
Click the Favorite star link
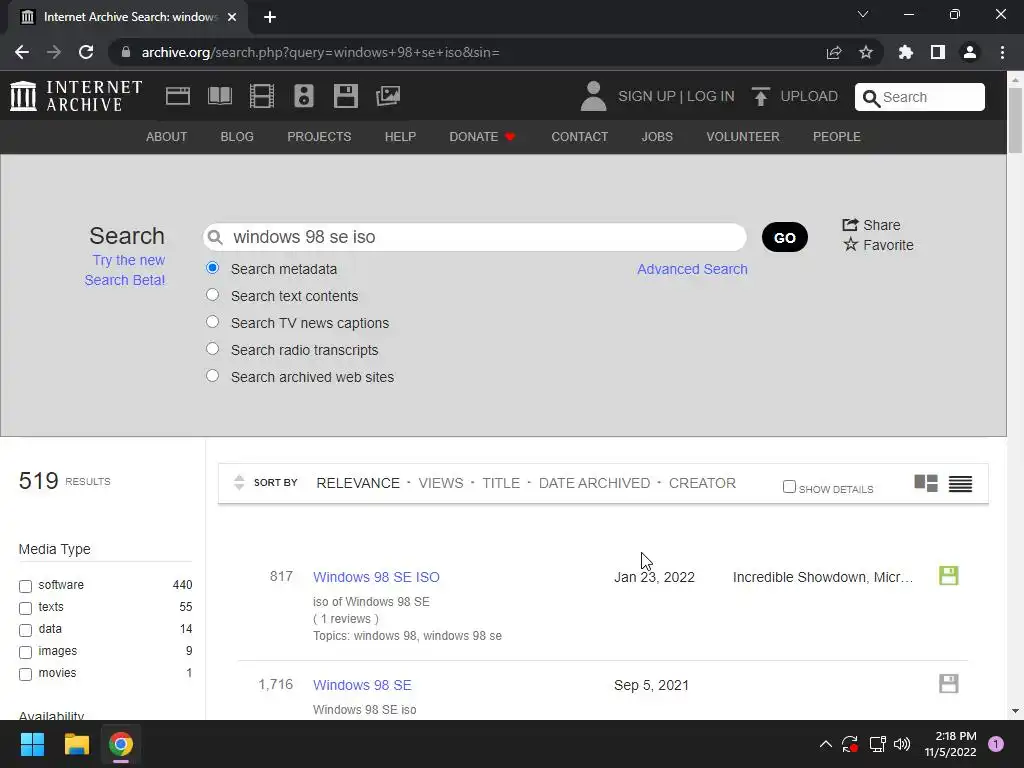[878, 245]
